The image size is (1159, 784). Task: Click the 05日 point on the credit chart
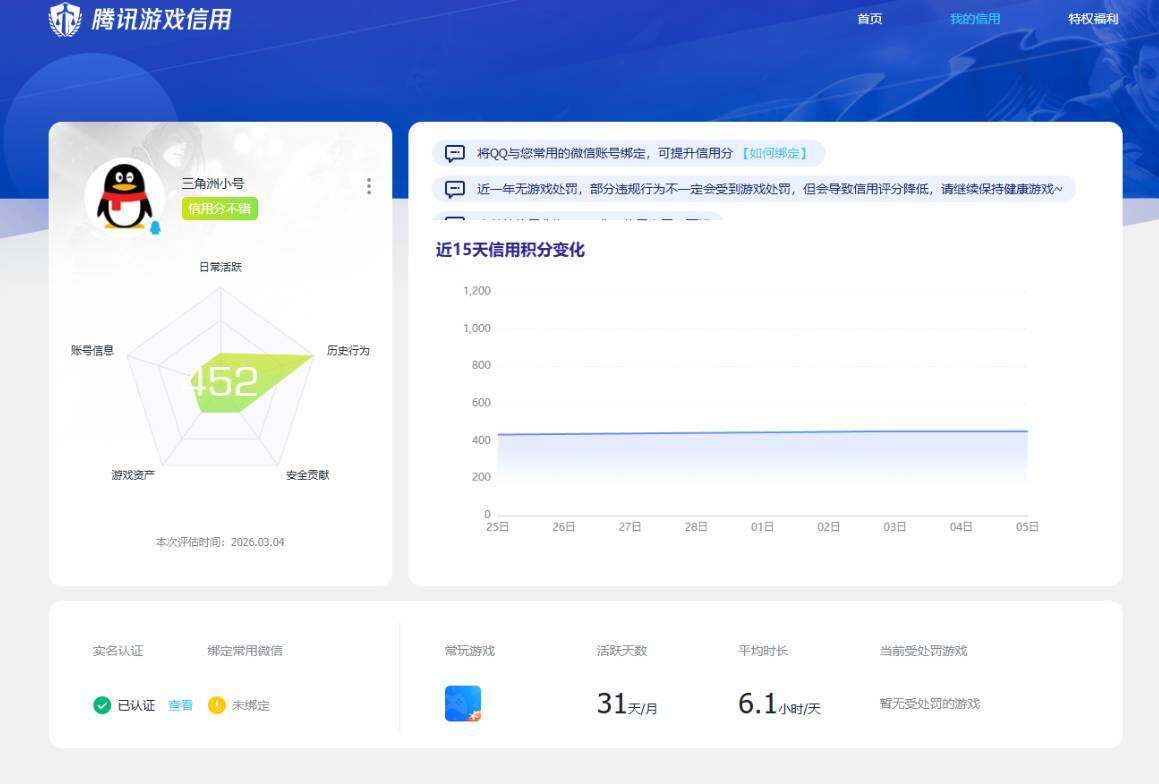[x=1027, y=431]
